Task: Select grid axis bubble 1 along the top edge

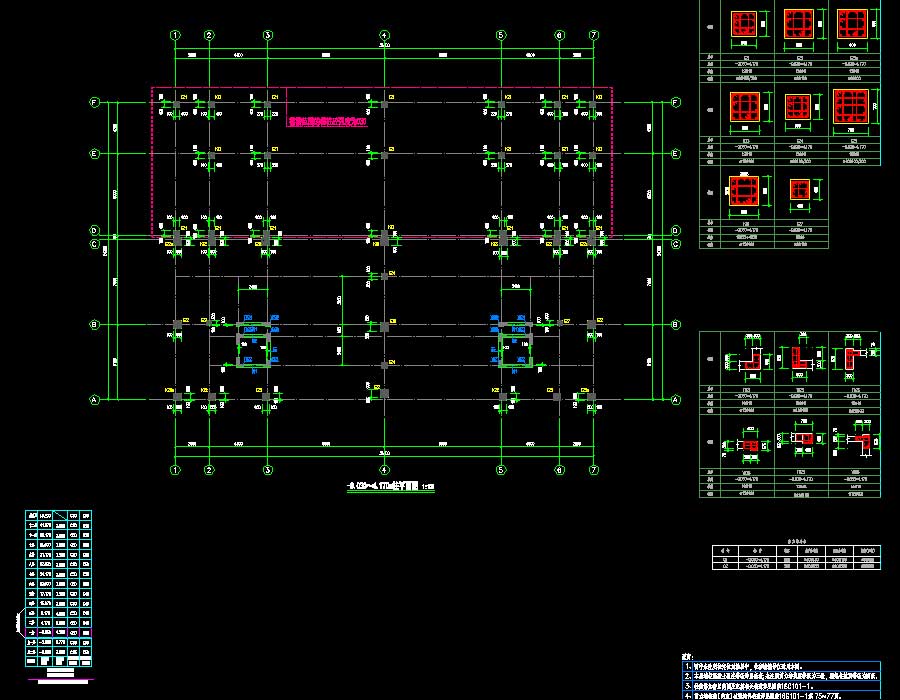Action: point(175,36)
